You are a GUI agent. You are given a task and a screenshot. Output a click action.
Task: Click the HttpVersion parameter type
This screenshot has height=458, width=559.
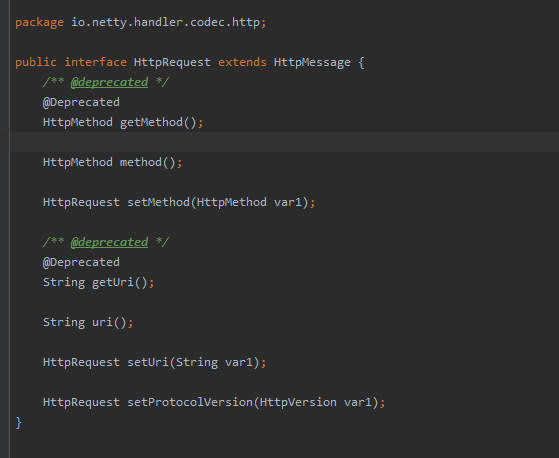[x=298, y=402]
